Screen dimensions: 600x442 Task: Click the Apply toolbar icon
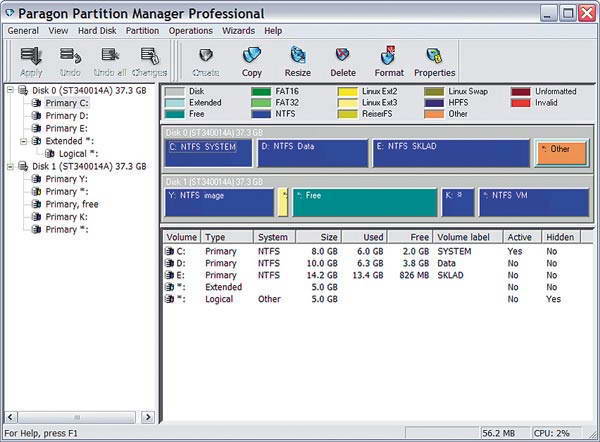click(x=31, y=56)
